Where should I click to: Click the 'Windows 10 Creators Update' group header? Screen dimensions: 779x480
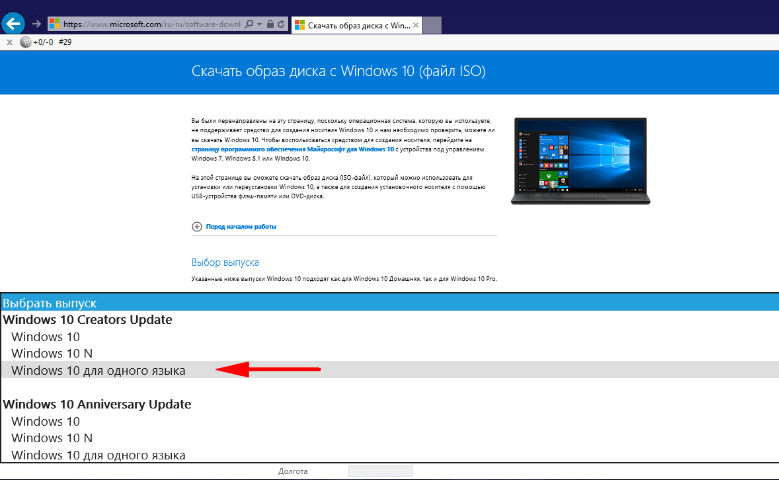pos(87,320)
